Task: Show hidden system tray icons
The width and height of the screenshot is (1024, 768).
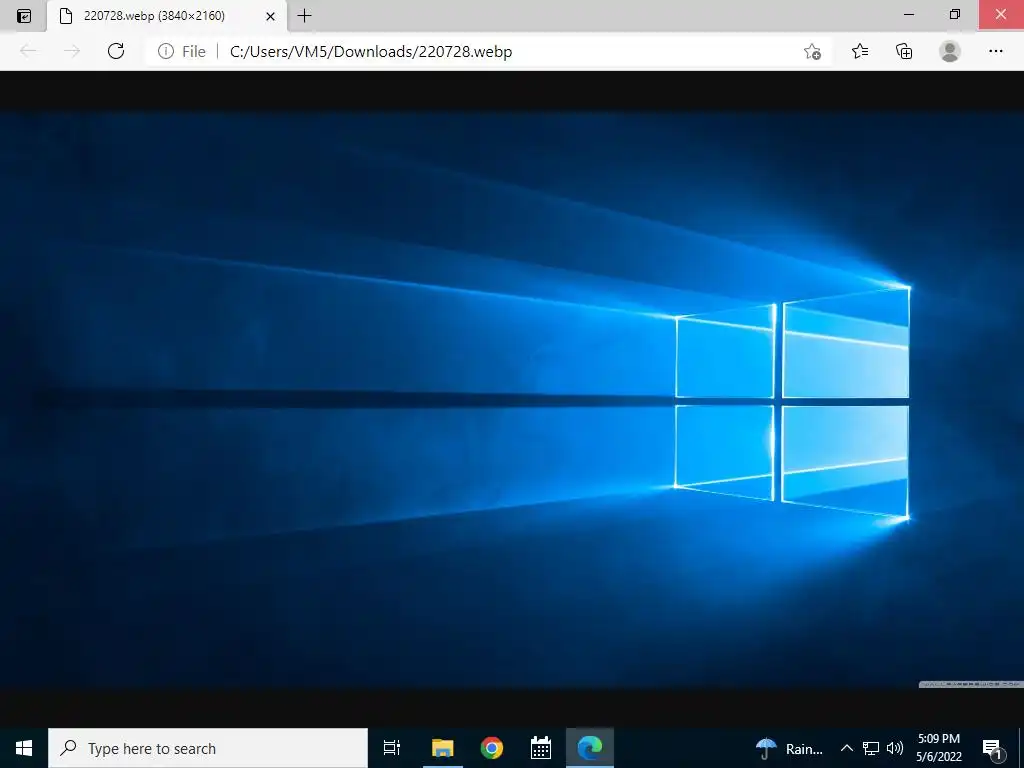Action: [x=846, y=748]
